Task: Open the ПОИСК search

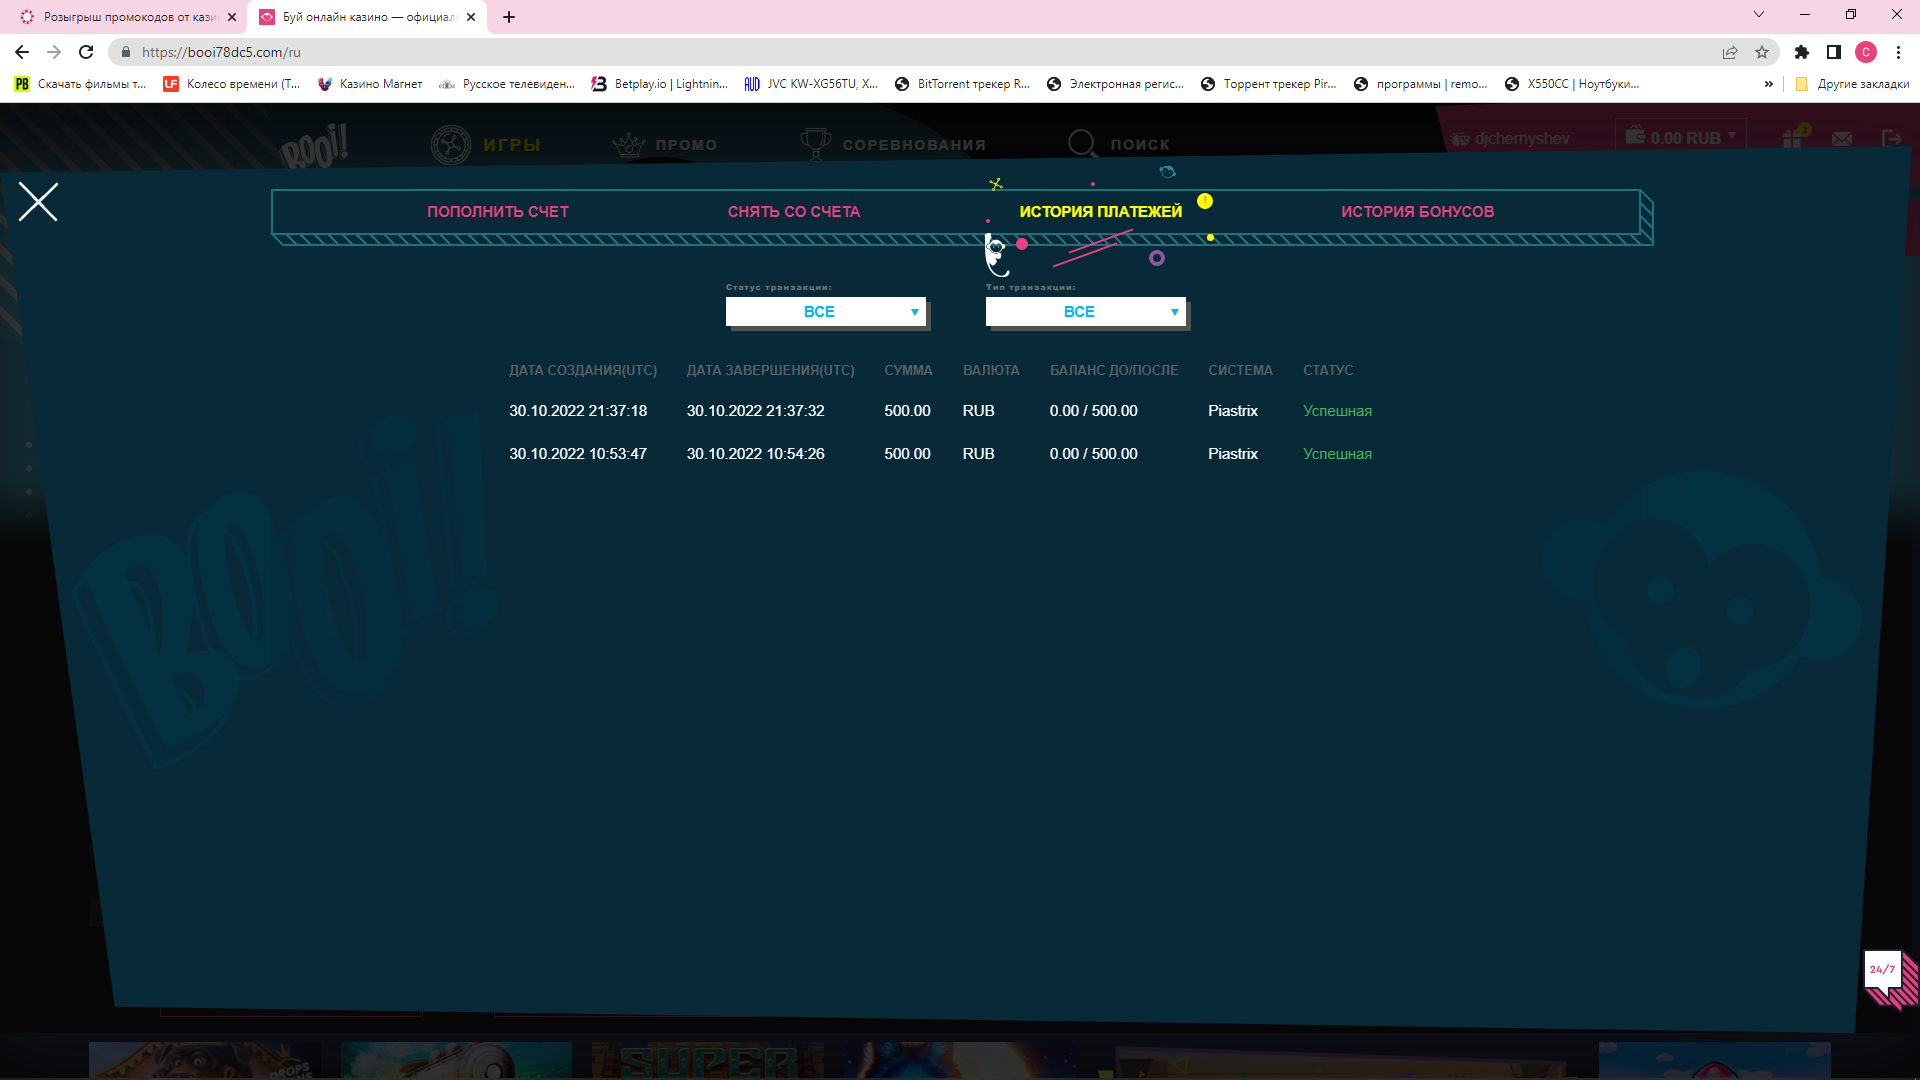Action: [1118, 145]
